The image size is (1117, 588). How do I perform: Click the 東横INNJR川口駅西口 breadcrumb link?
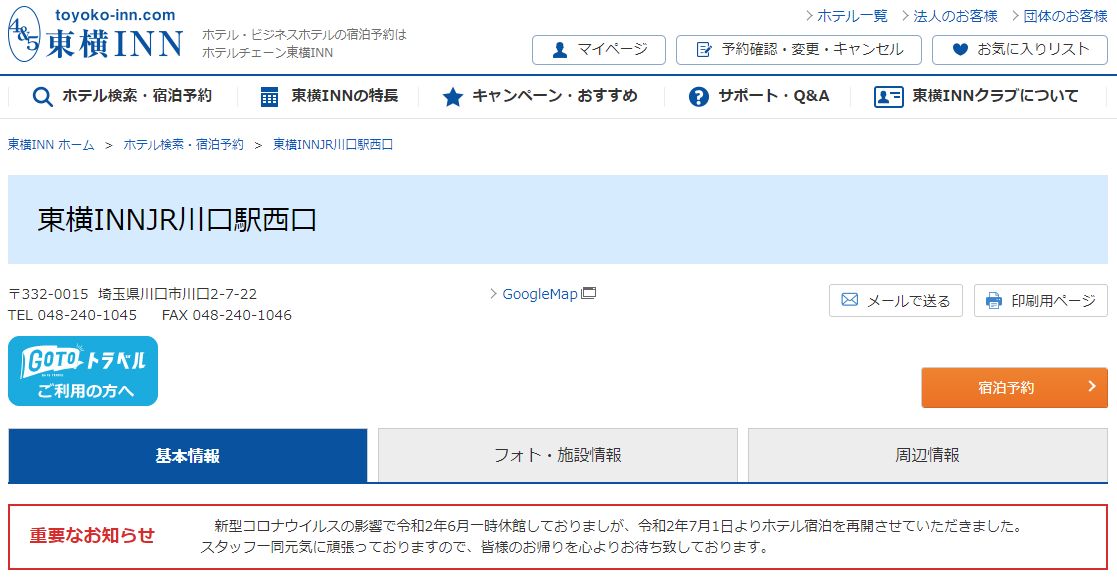333,145
